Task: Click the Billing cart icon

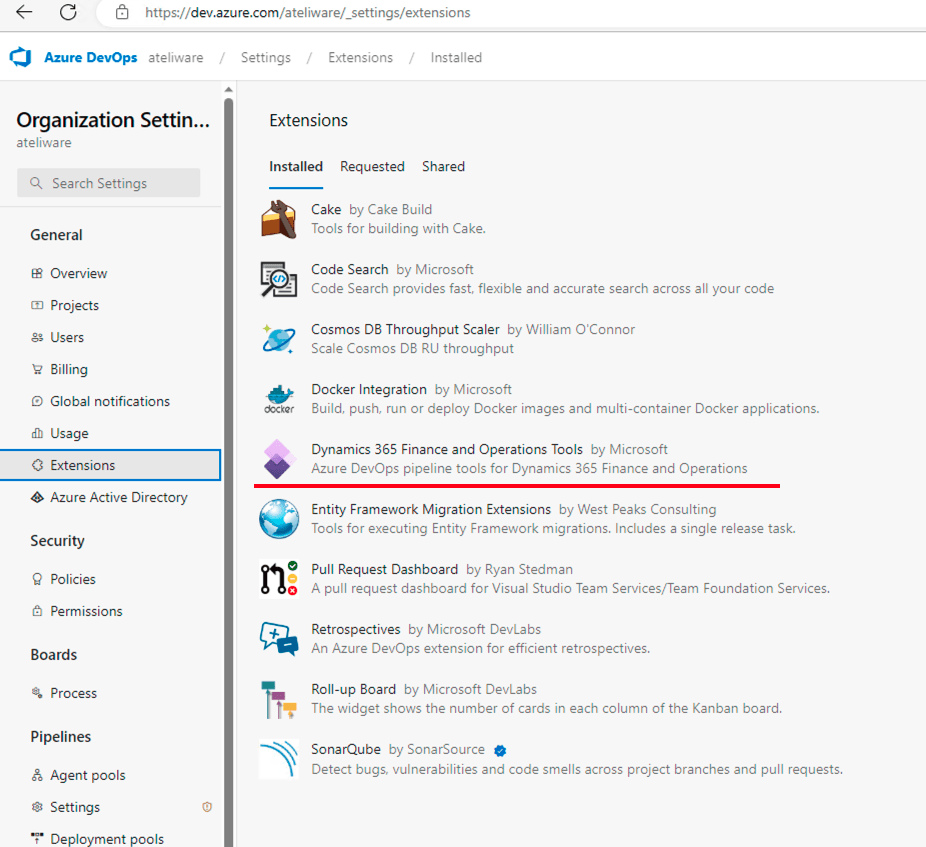Action: pos(37,369)
